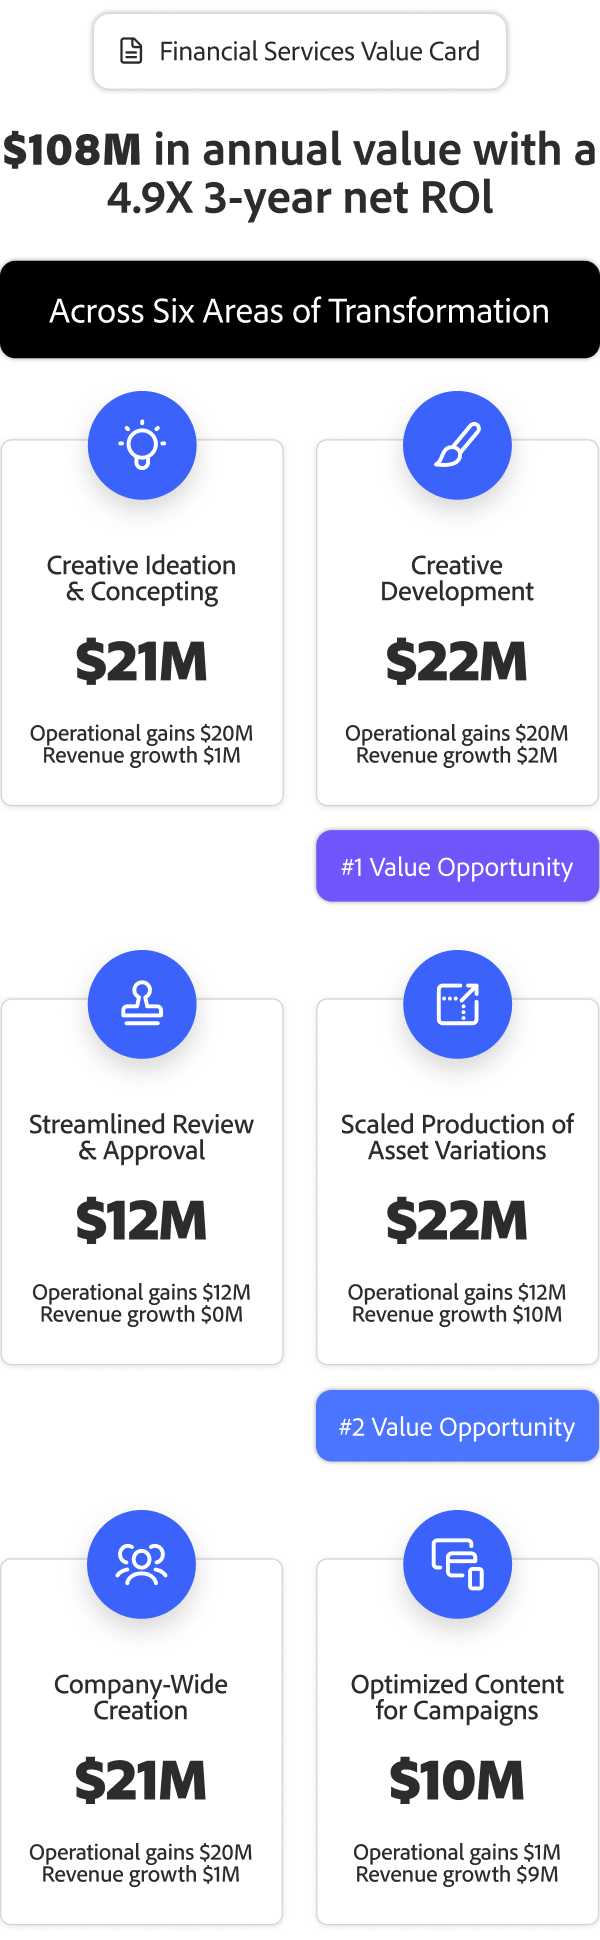Click the Optimized Content for Campaigns title
This screenshot has width=600, height=1940.
tap(457, 1697)
